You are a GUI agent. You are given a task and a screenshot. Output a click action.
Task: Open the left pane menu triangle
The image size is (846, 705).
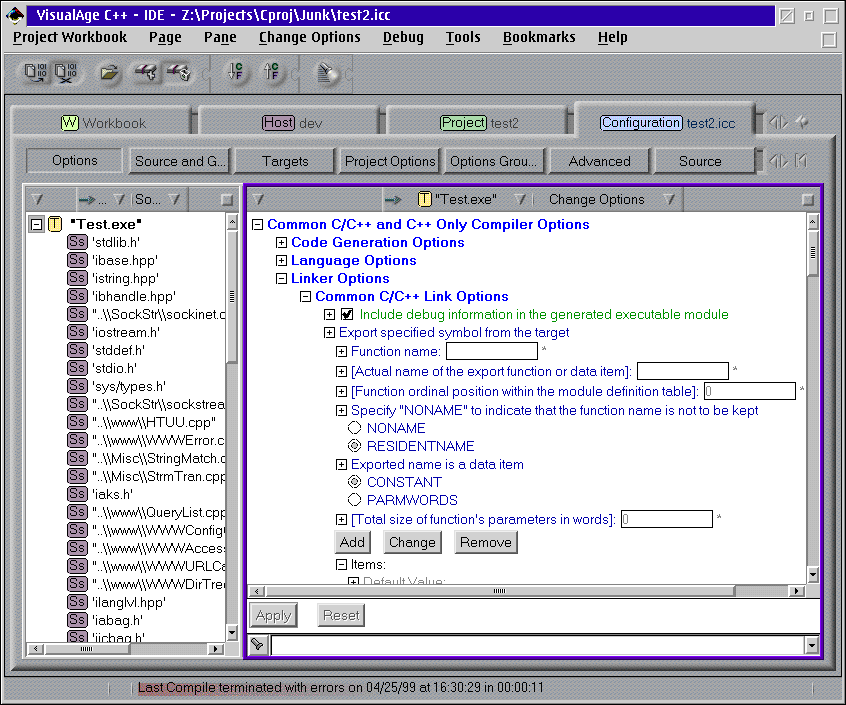point(37,200)
